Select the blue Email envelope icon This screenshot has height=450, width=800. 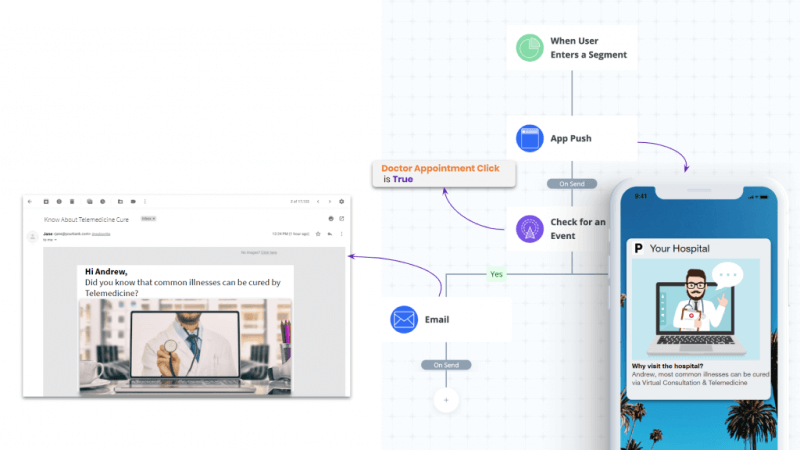[x=405, y=320]
